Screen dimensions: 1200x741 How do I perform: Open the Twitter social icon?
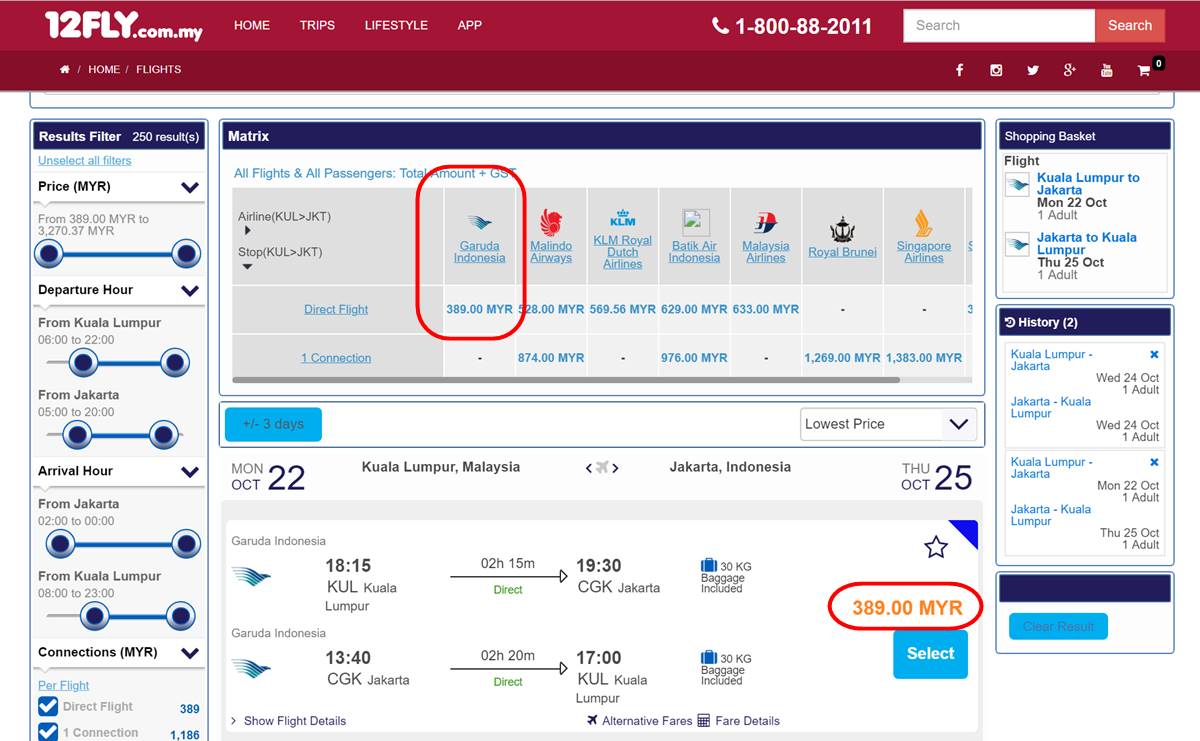(x=1033, y=70)
